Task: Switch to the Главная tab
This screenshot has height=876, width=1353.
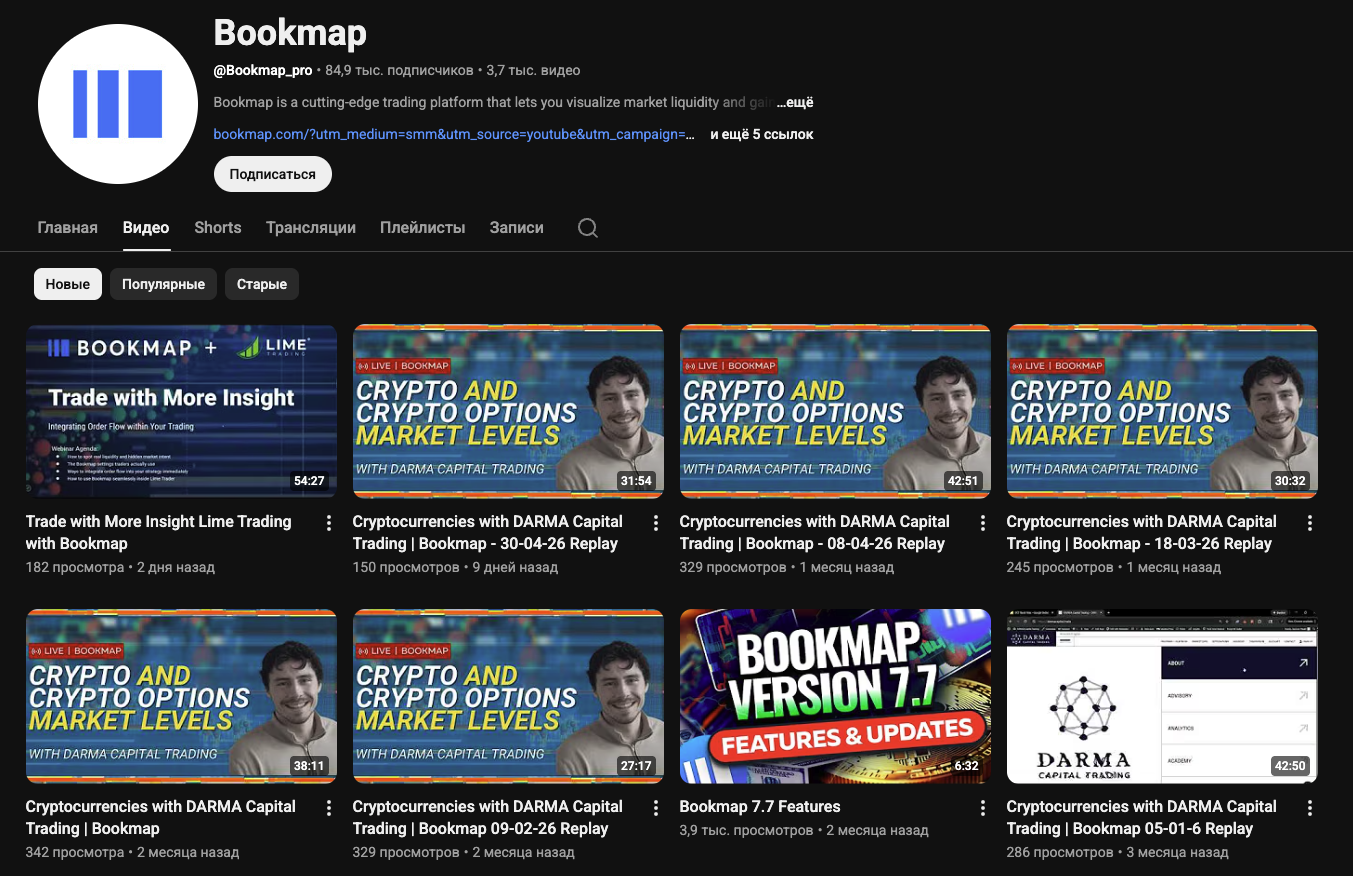Action: point(68,227)
